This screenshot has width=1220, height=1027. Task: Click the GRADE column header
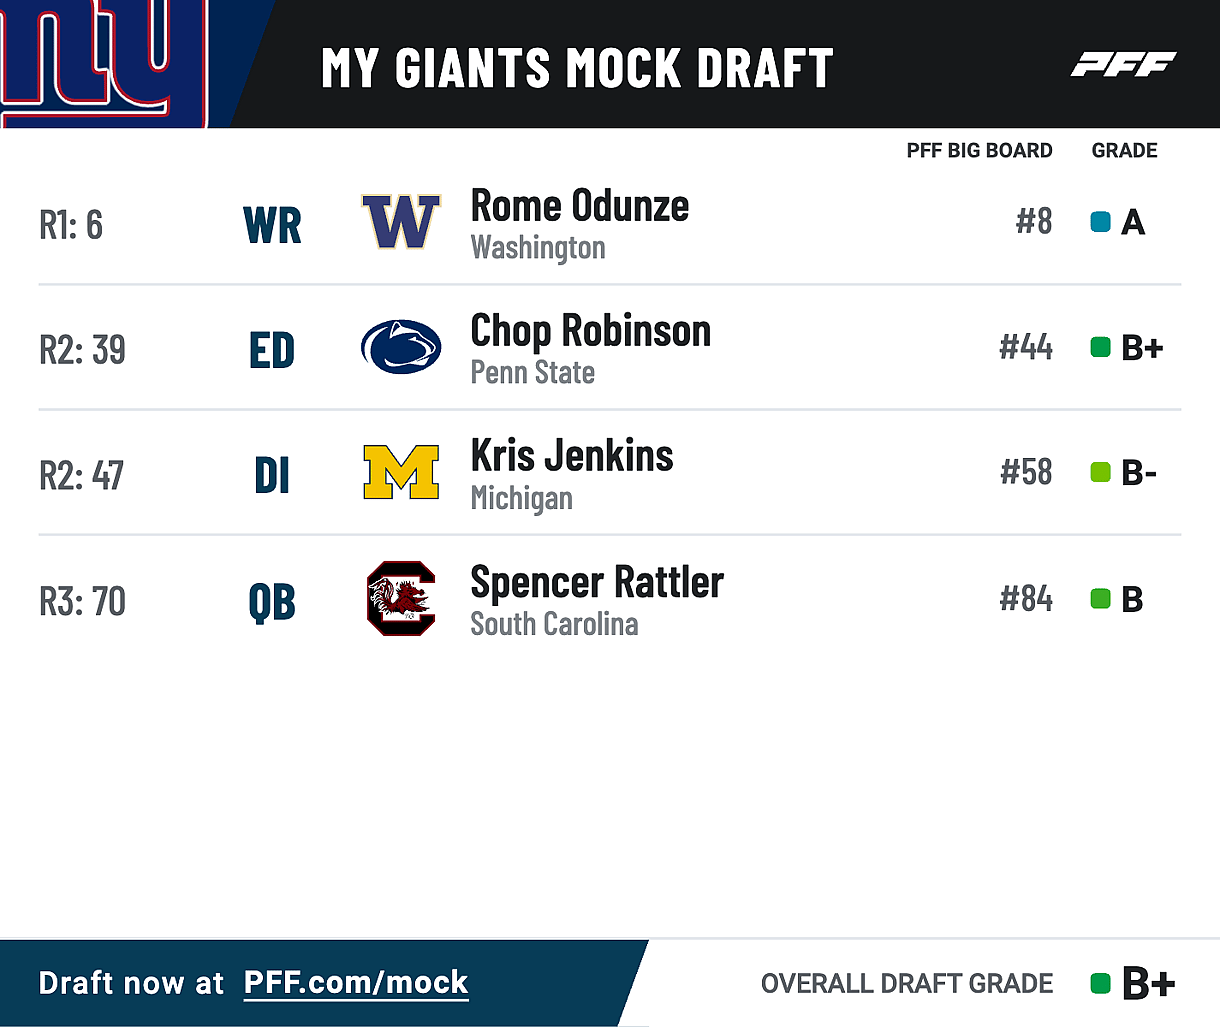[x=1124, y=151]
